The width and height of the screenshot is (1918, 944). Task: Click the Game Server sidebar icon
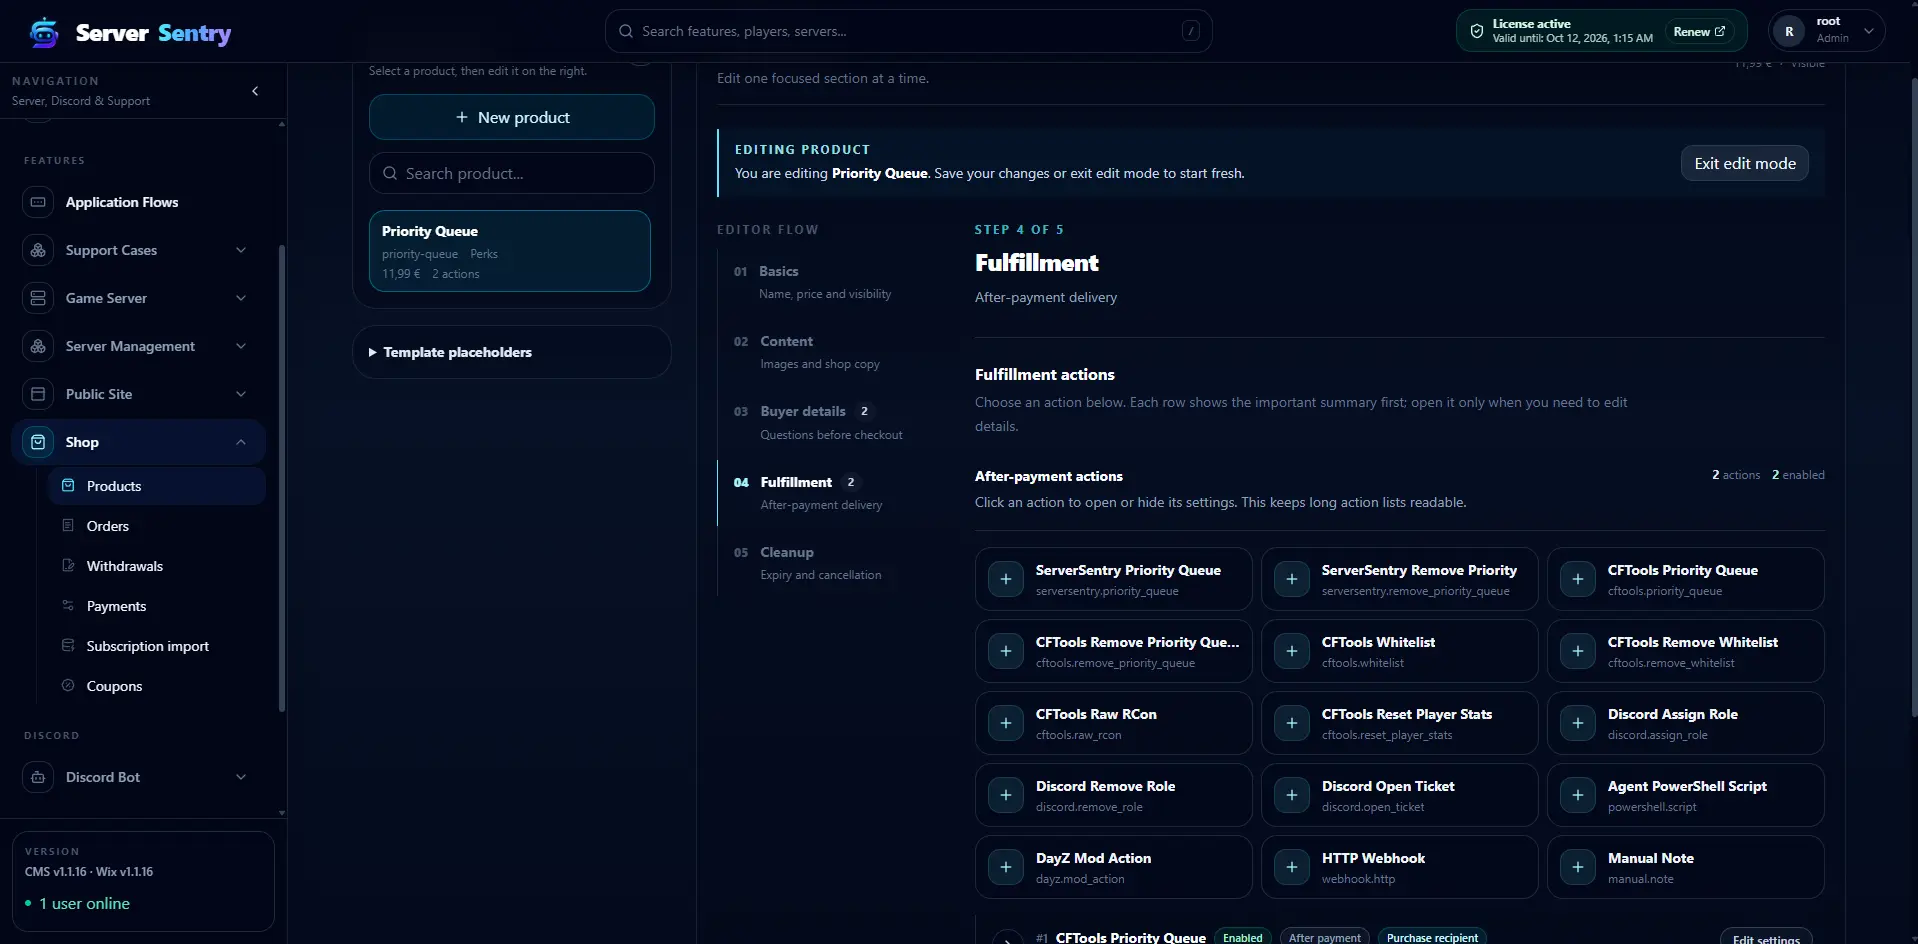tap(38, 298)
